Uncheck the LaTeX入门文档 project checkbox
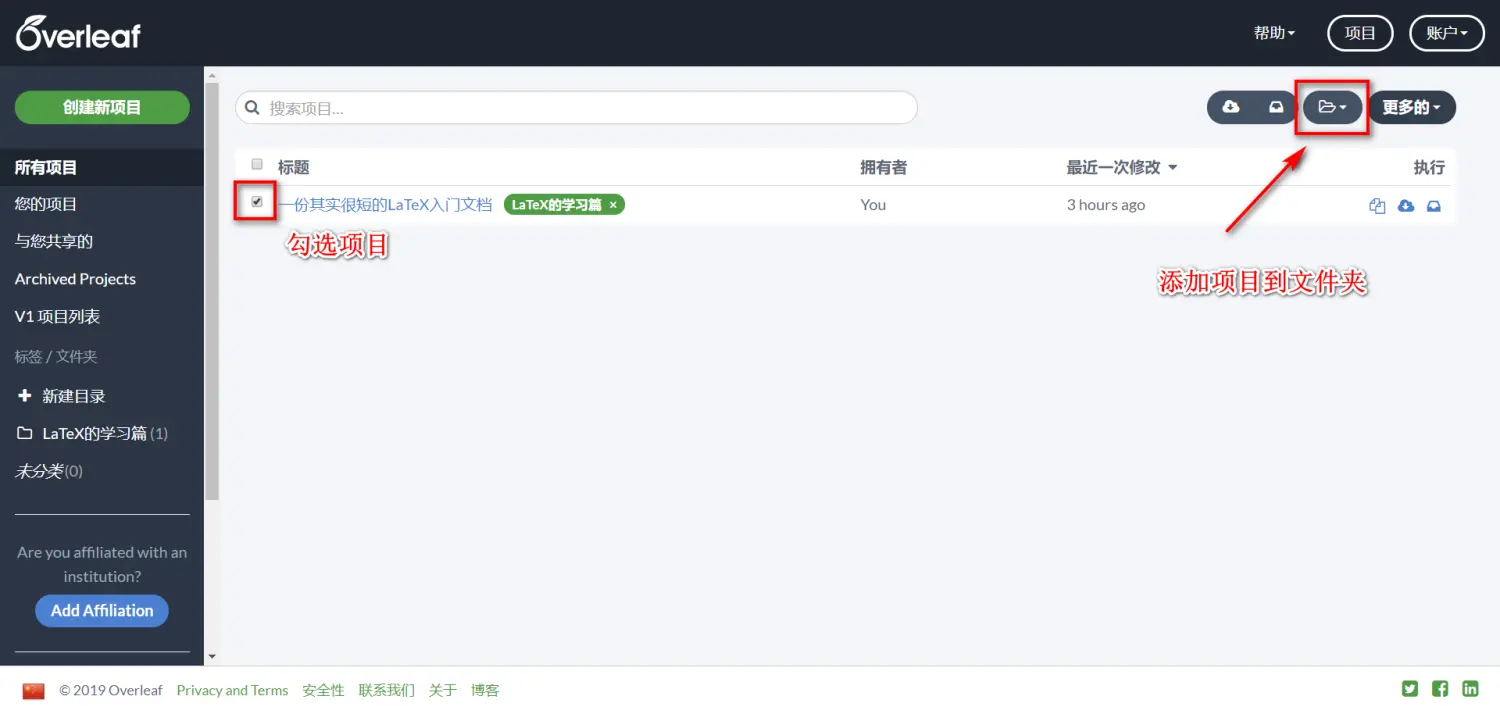 [257, 202]
